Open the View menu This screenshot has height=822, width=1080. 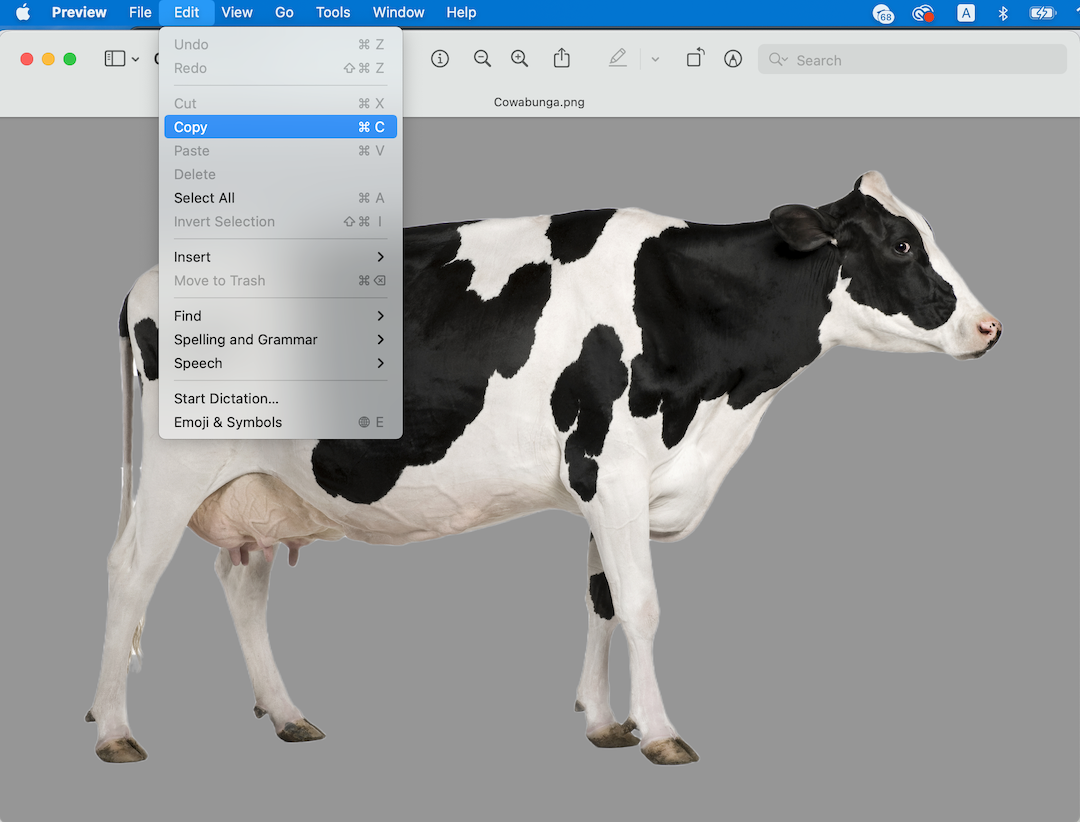pyautogui.click(x=237, y=12)
